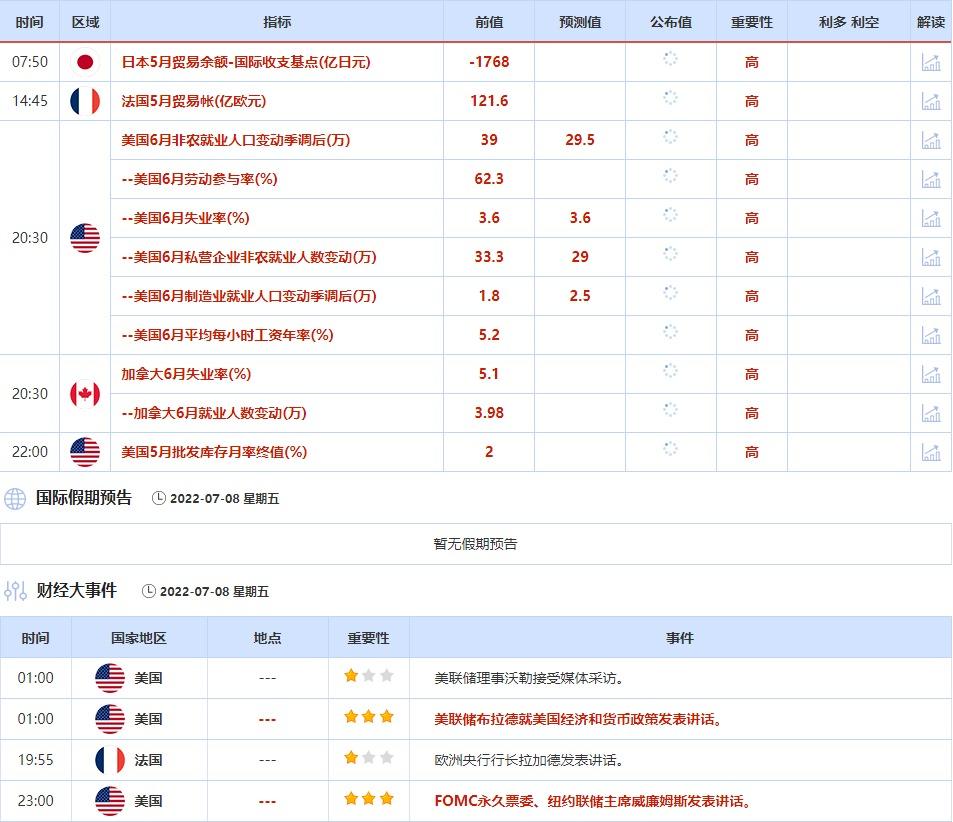Click the 重要性 header in data table
The image size is (953, 822).
click(752, 22)
